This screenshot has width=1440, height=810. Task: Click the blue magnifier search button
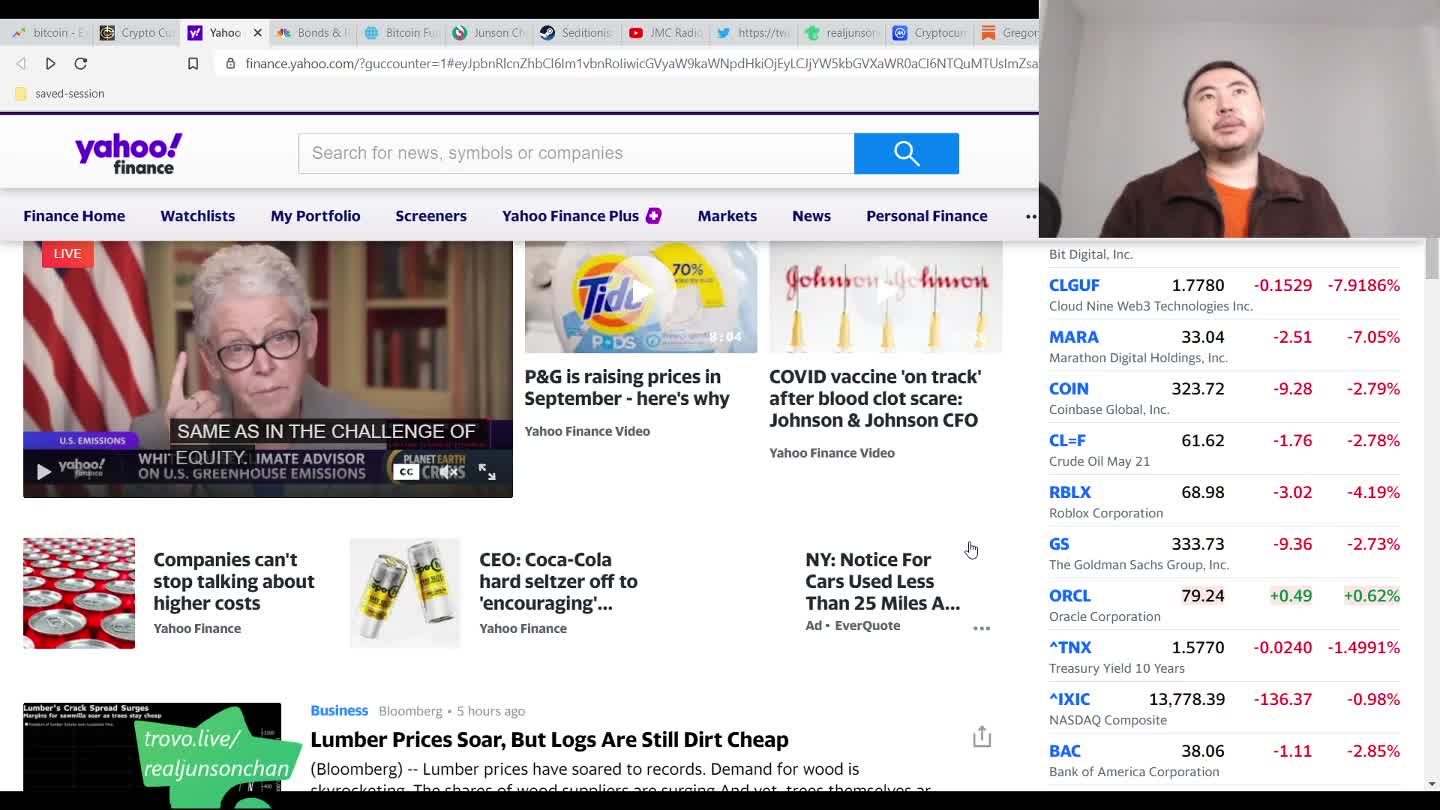pos(906,153)
